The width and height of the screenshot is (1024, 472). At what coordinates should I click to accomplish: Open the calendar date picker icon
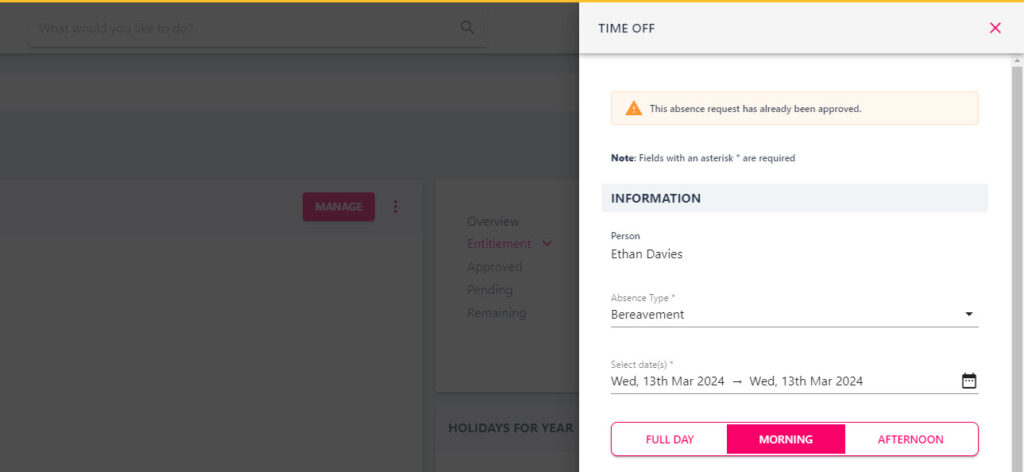pyautogui.click(x=969, y=381)
